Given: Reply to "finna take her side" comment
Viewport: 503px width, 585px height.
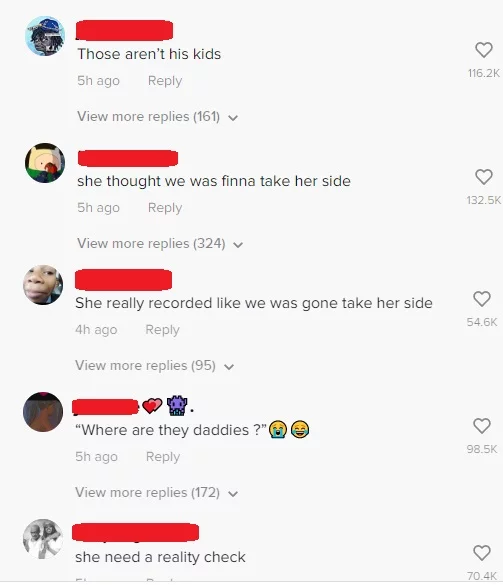Looking at the screenshot, I should point(165,207).
